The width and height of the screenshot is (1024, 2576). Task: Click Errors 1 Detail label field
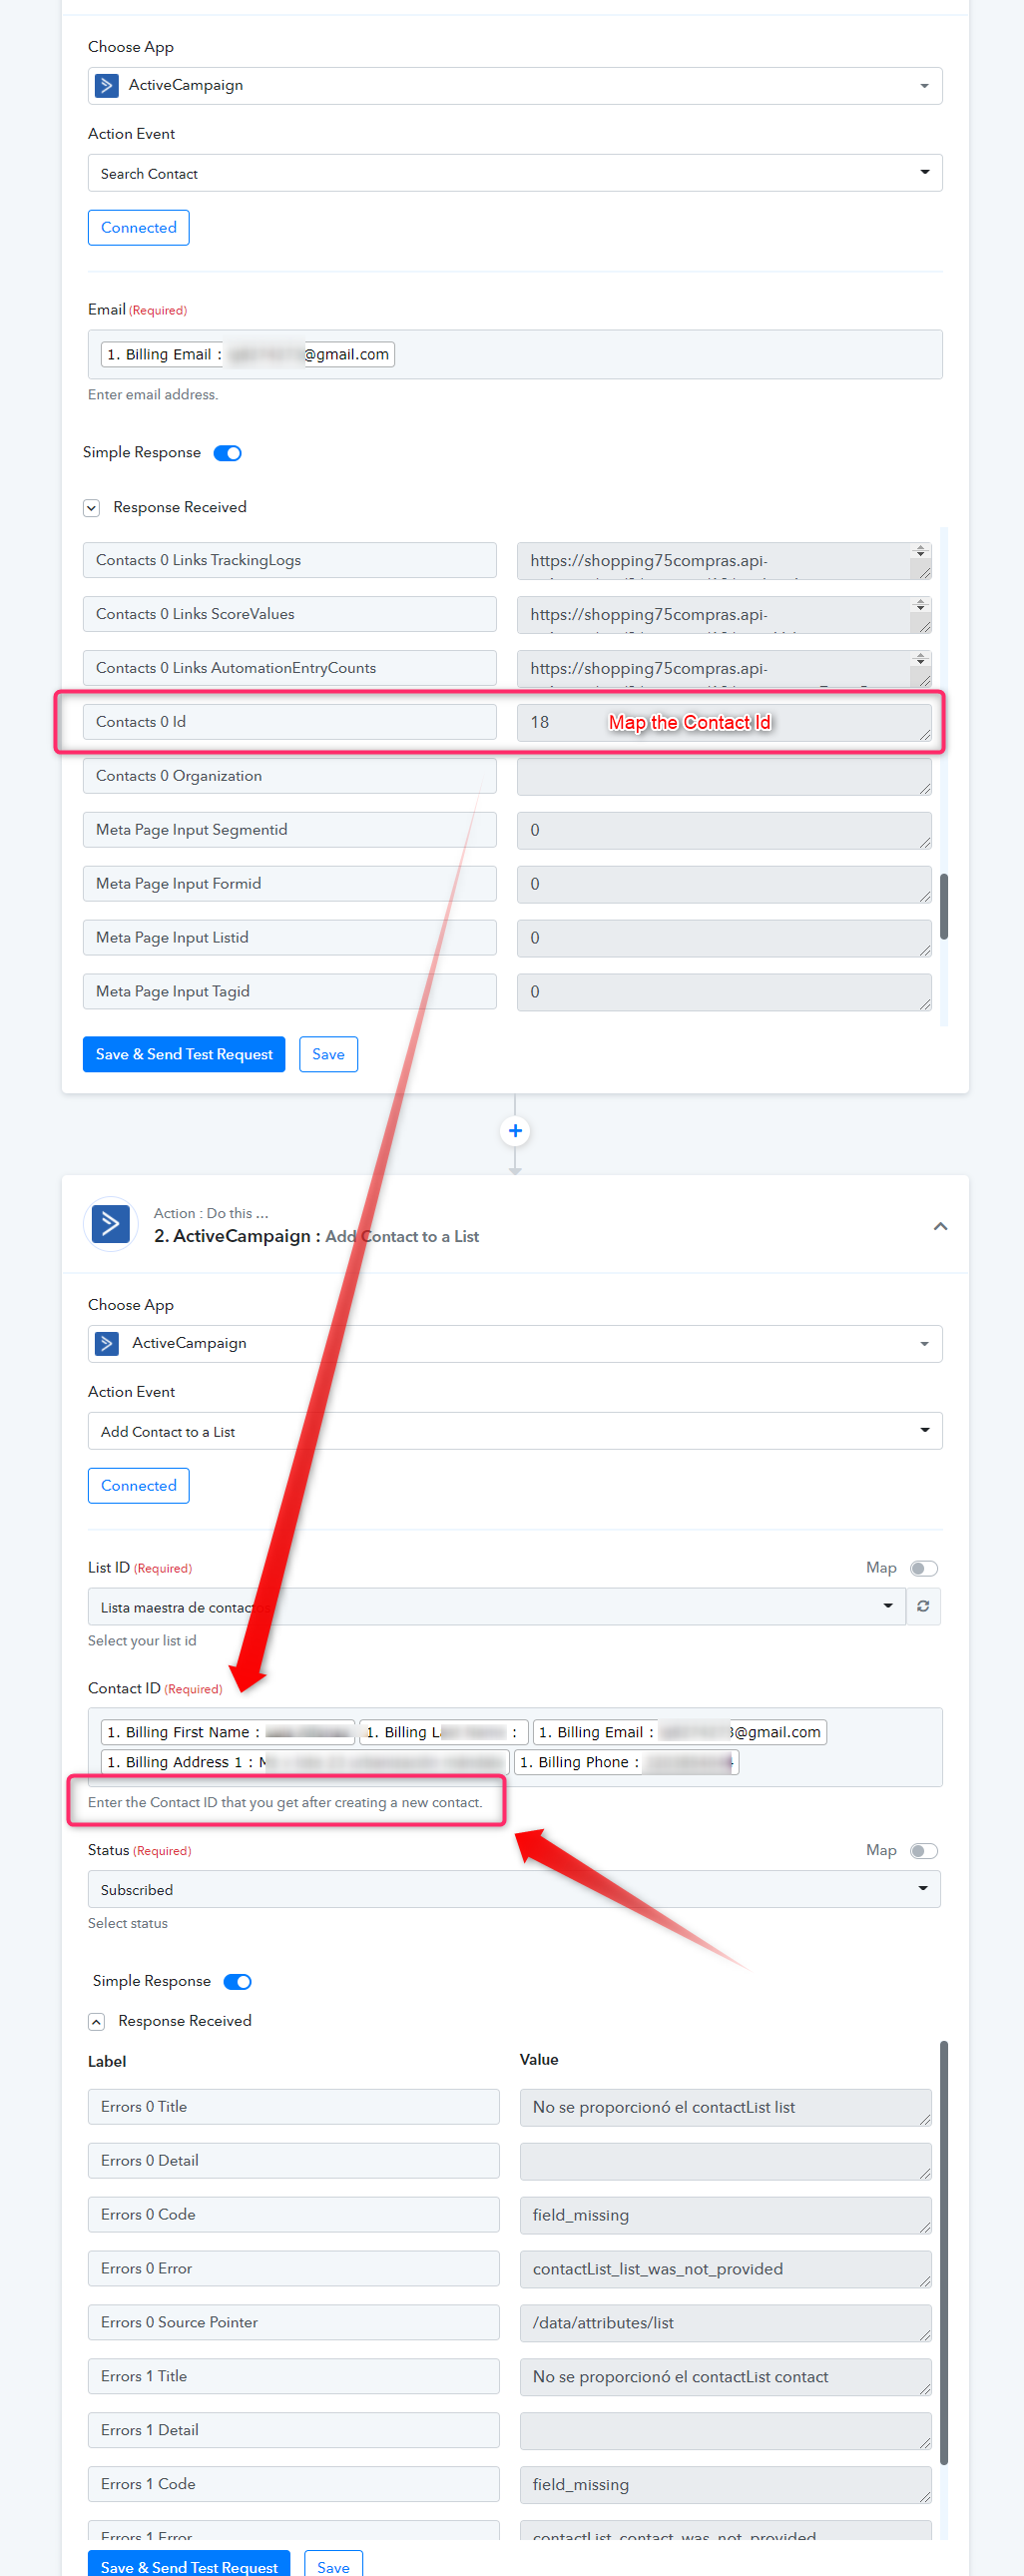point(294,2430)
